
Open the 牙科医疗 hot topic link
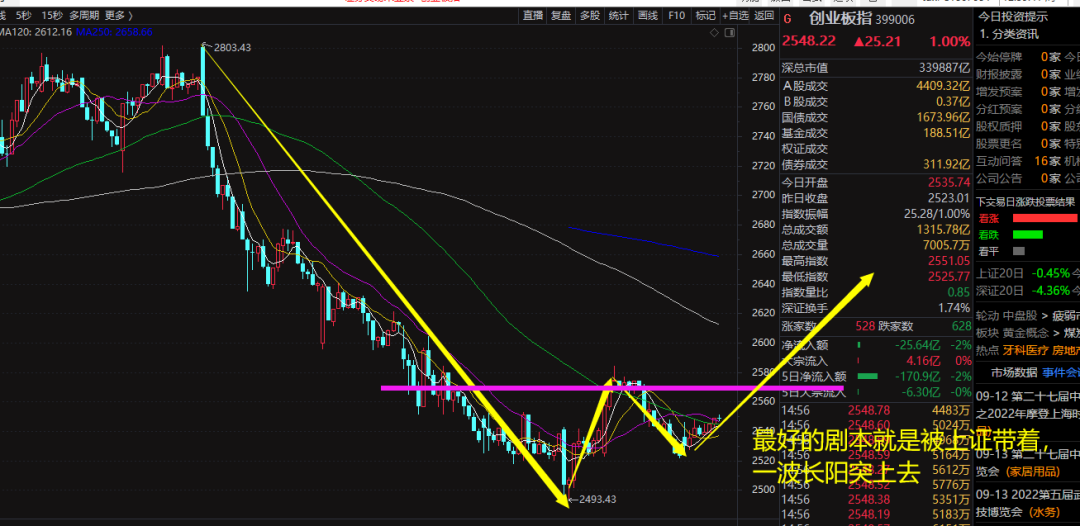click(1024, 350)
